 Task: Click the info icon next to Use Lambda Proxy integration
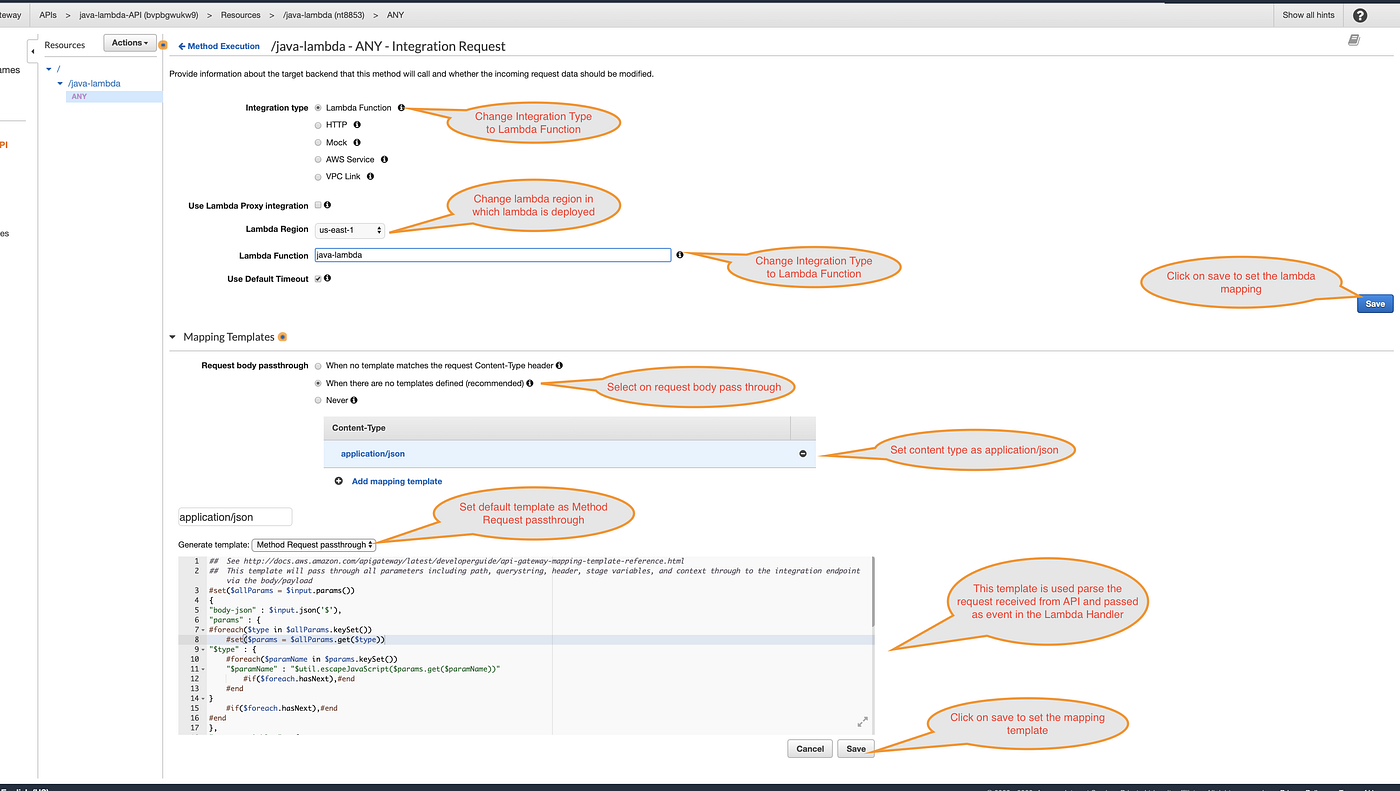pos(326,205)
